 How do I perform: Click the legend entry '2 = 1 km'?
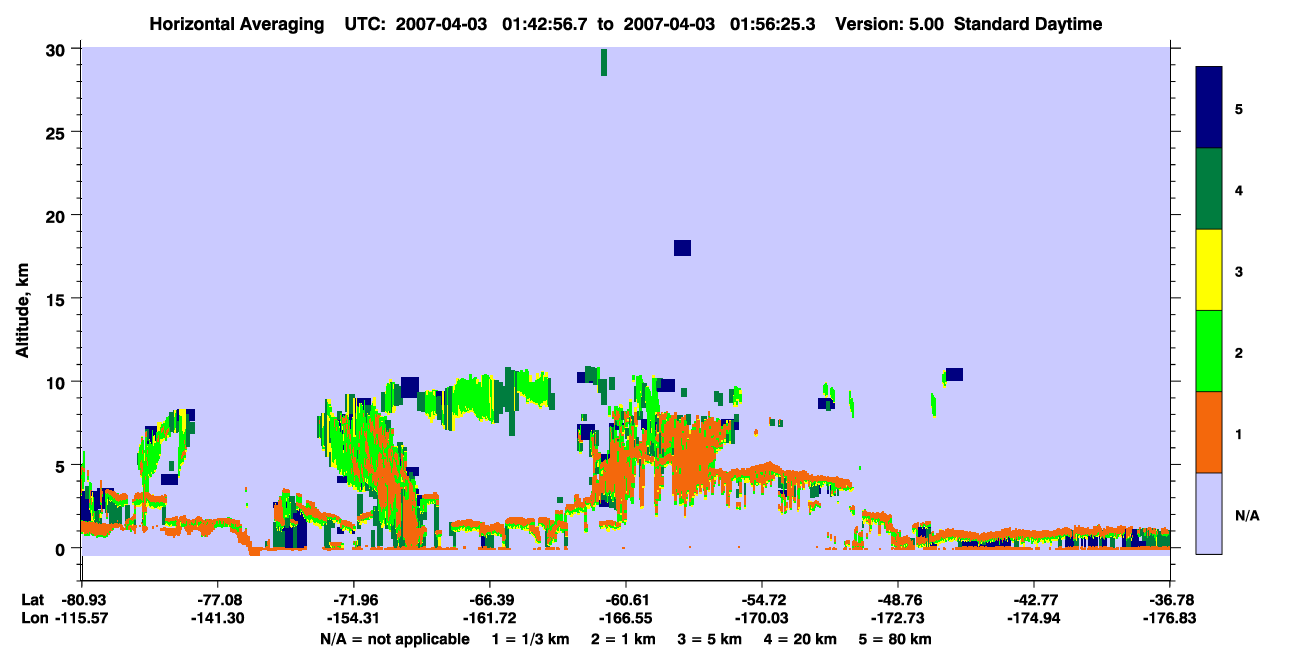[623, 639]
